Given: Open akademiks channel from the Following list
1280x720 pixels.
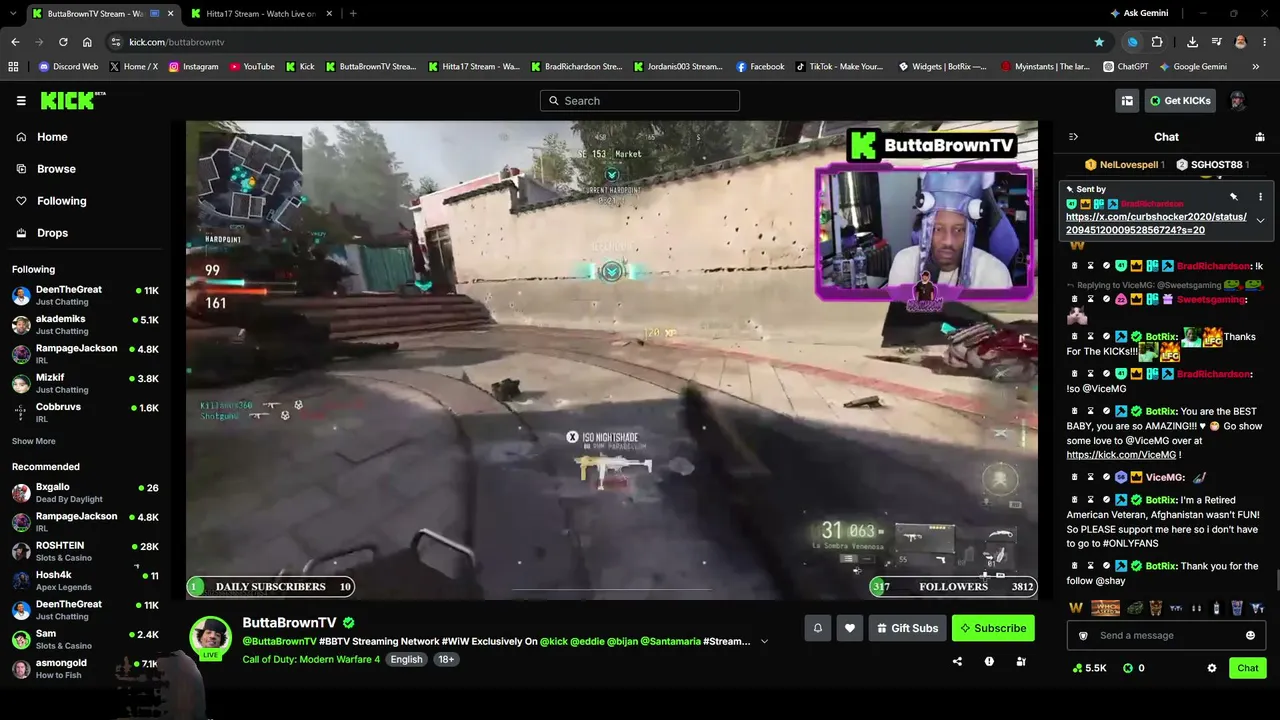Looking at the screenshot, I should tap(85, 324).
